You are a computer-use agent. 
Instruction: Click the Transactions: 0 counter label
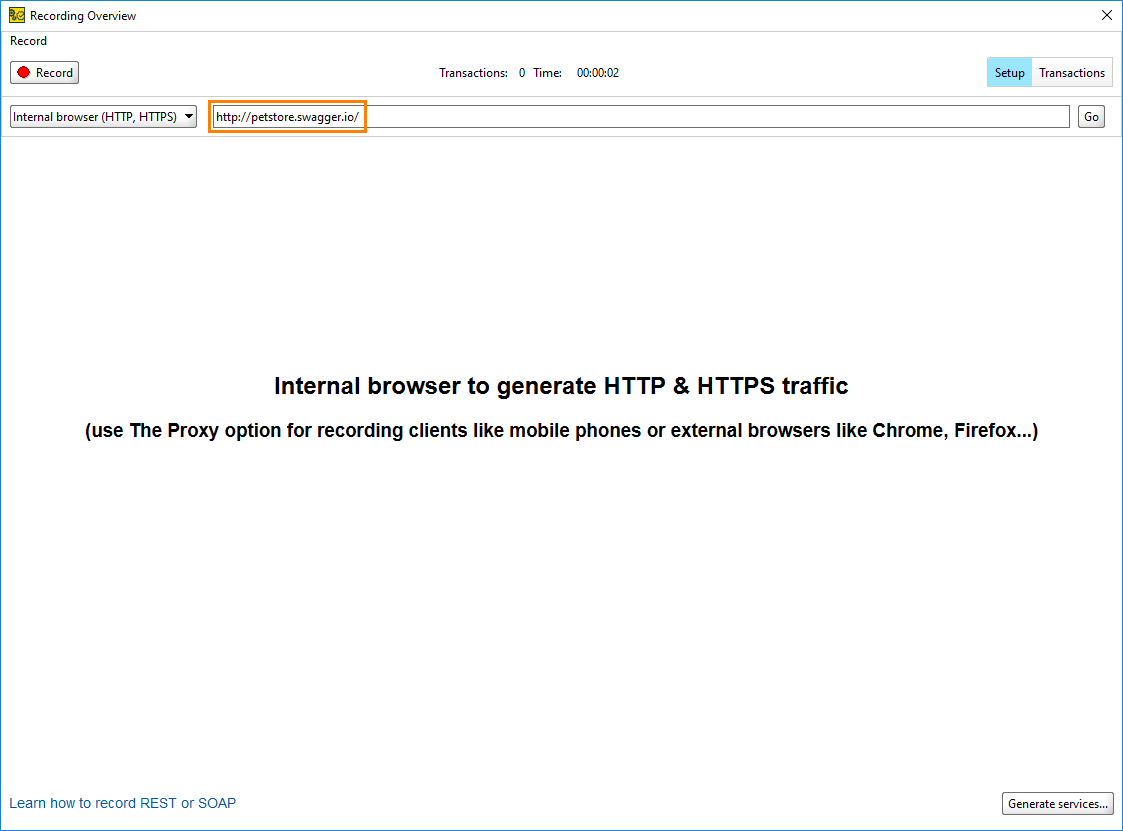tap(482, 73)
